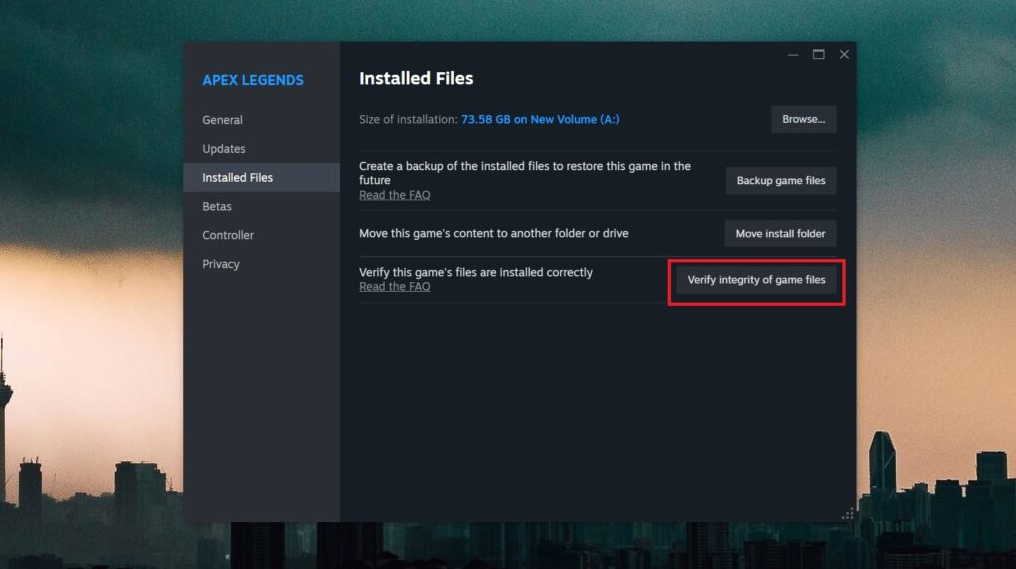Open Read the FAQ link under verify description
This screenshot has width=1016, height=569.
394,287
